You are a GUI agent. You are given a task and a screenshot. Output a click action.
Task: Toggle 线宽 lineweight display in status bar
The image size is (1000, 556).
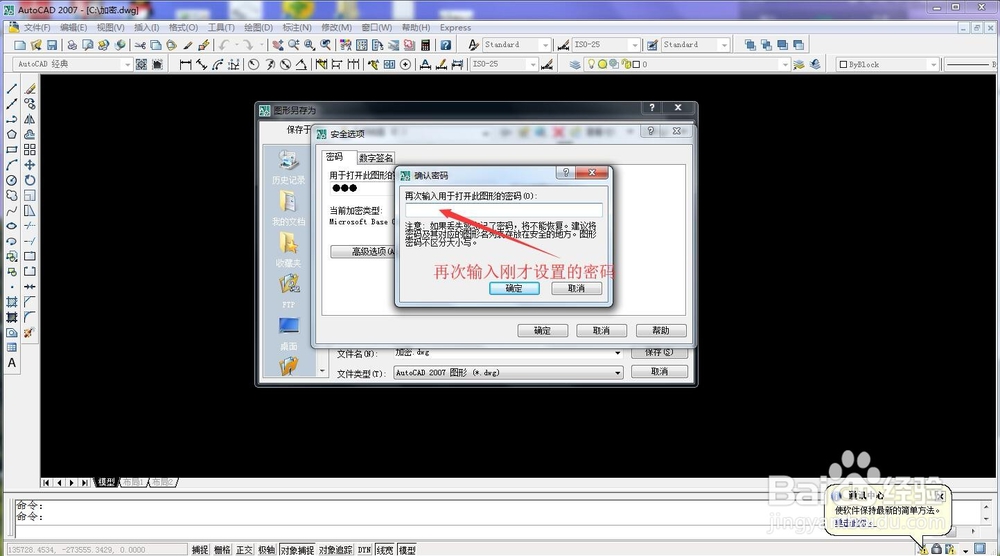tap(385, 550)
